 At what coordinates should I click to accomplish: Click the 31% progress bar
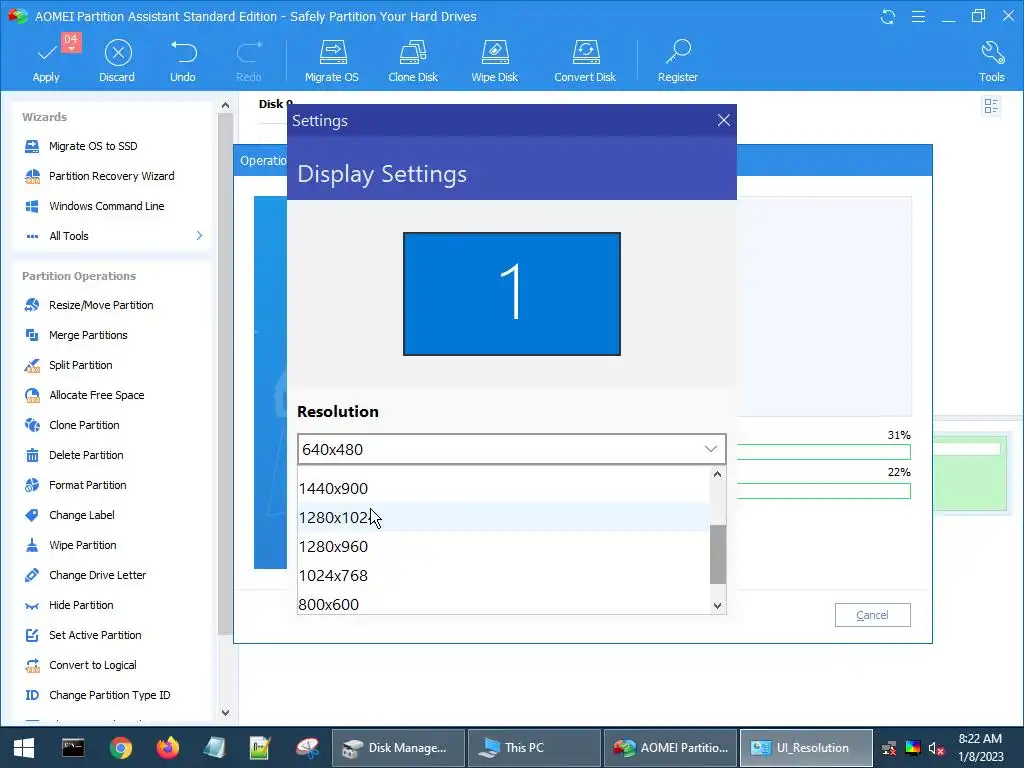(x=824, y=452)
